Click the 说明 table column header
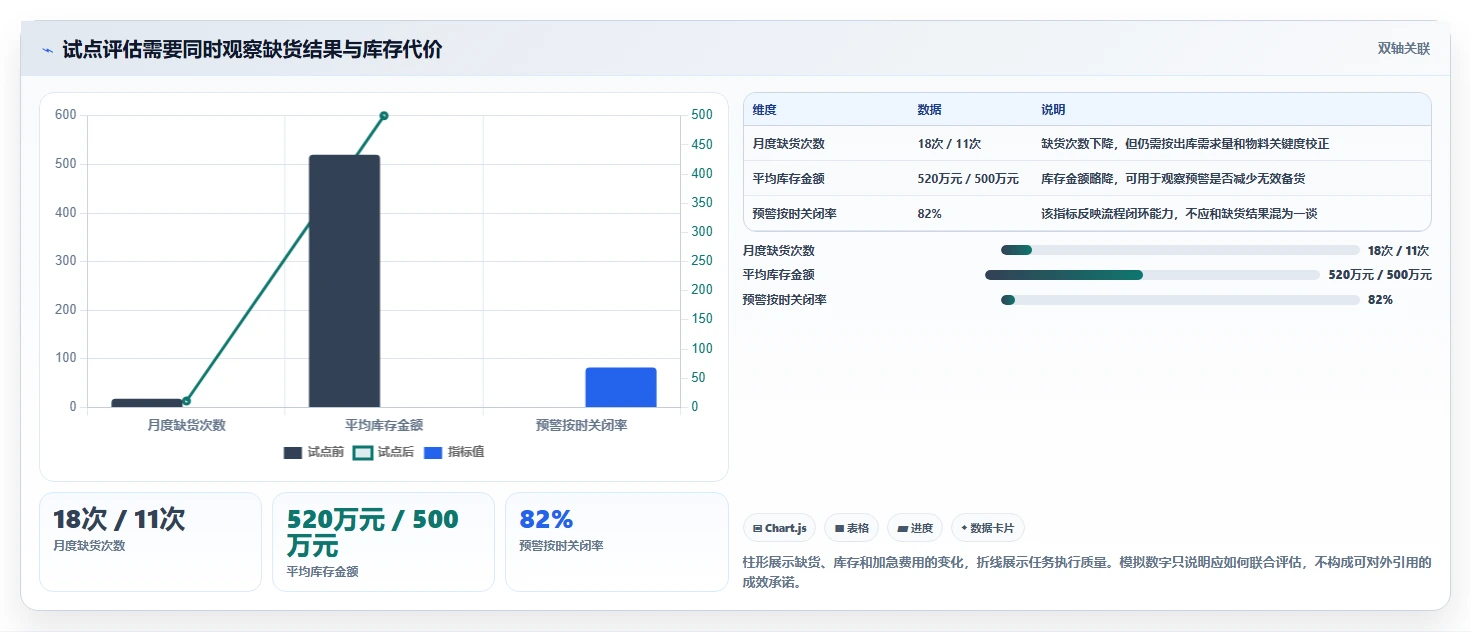 pos(1053,110)
